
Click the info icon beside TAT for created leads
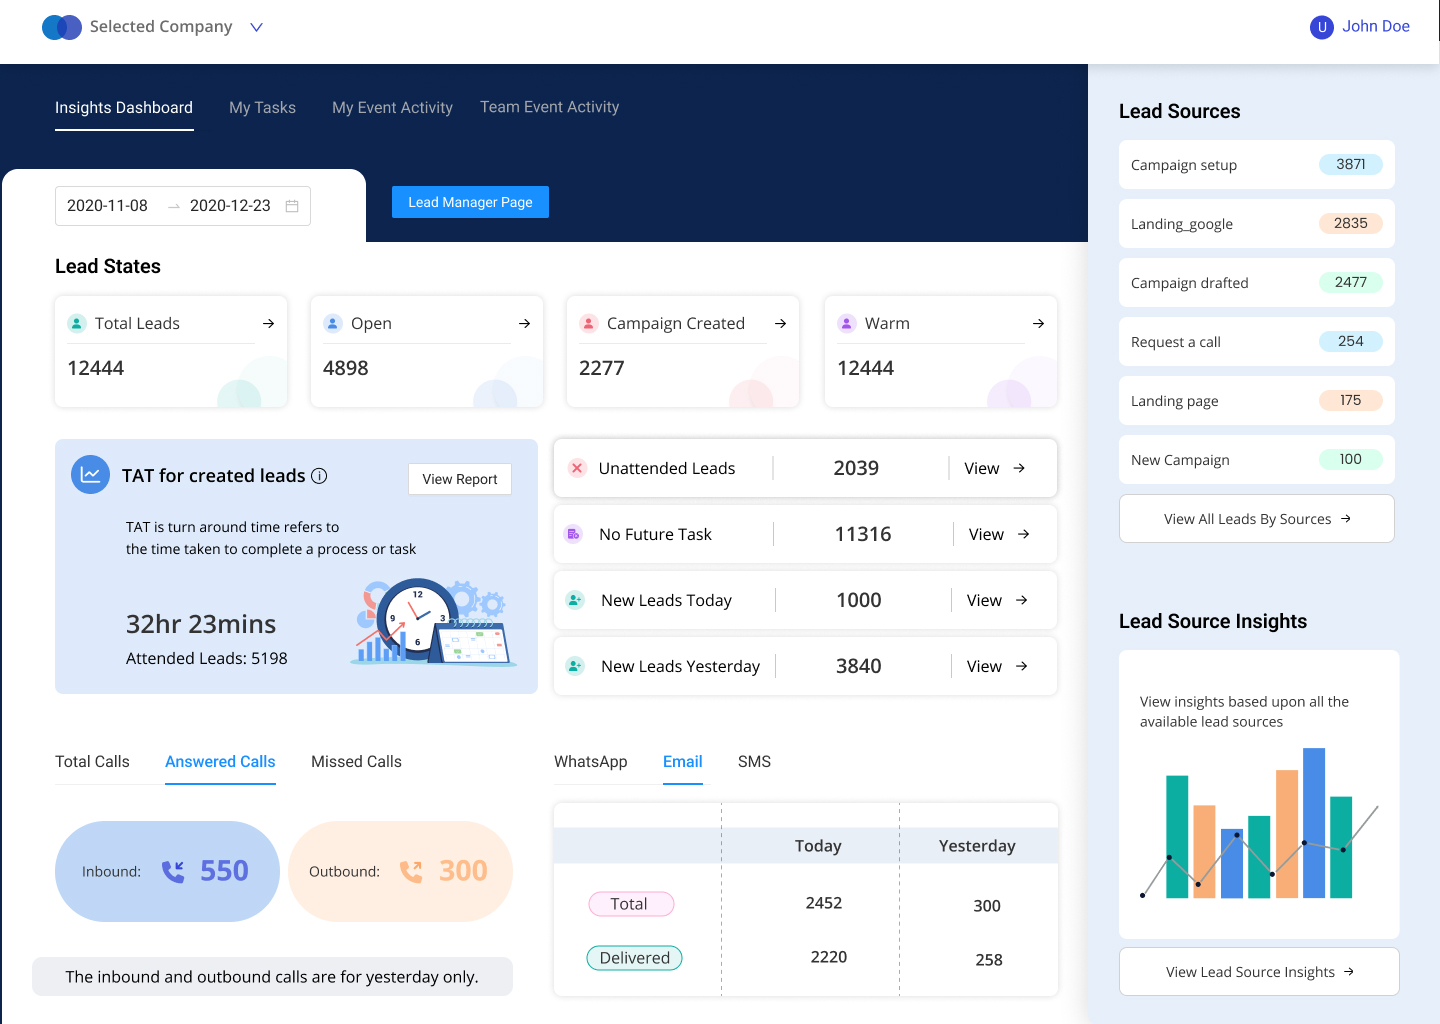[319, 476]
